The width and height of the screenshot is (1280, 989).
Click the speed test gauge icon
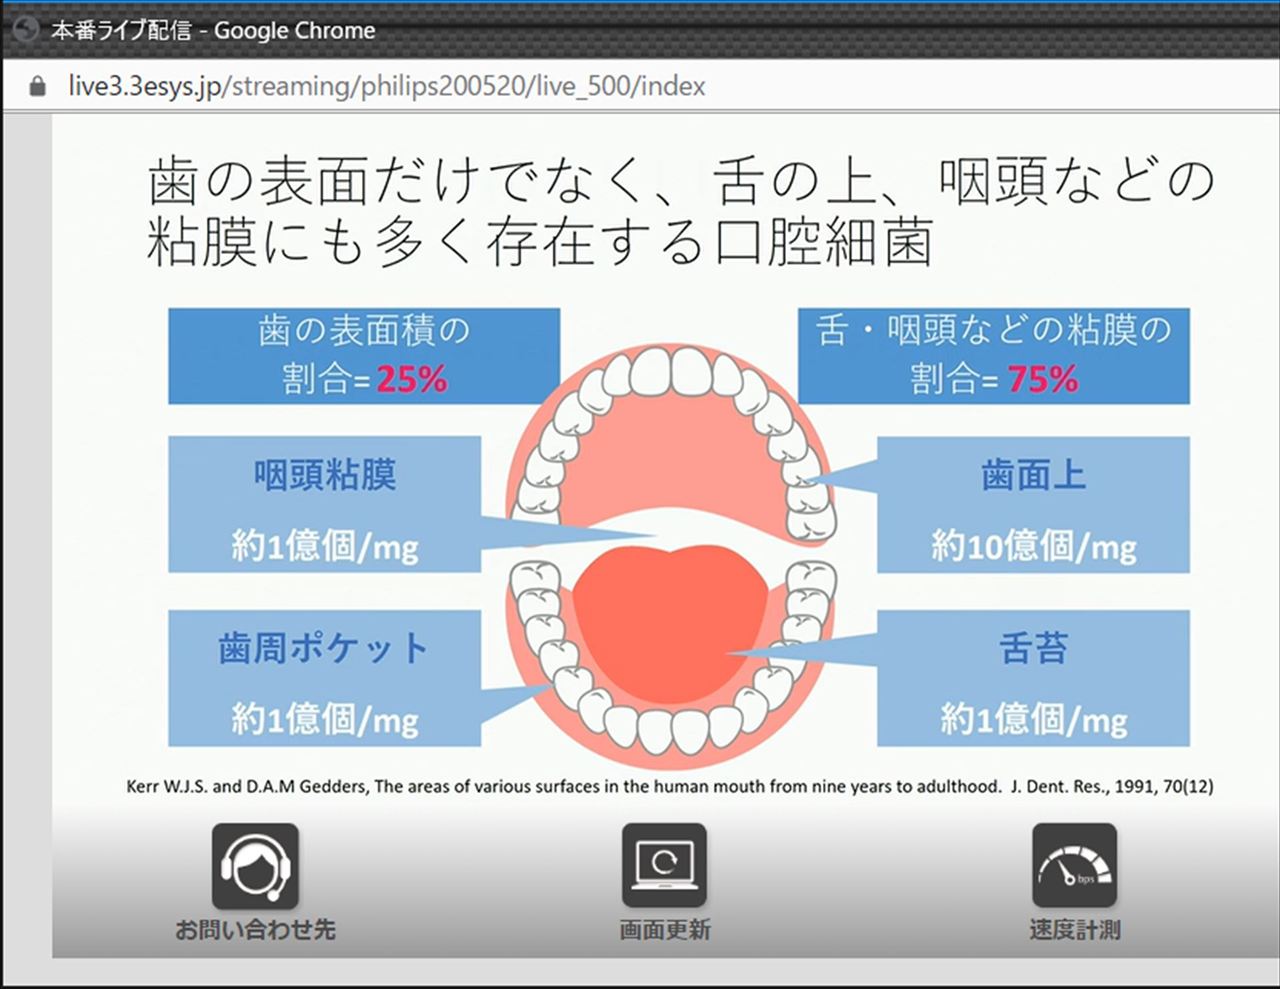tap(1074, 866)
